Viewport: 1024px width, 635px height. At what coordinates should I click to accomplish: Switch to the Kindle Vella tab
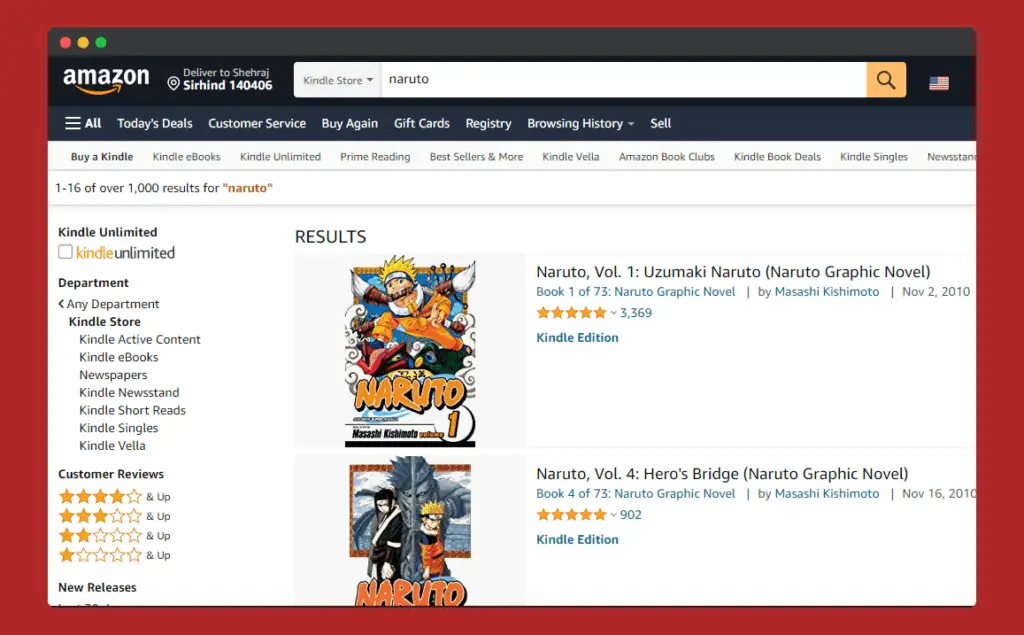[x=571, y=157]
